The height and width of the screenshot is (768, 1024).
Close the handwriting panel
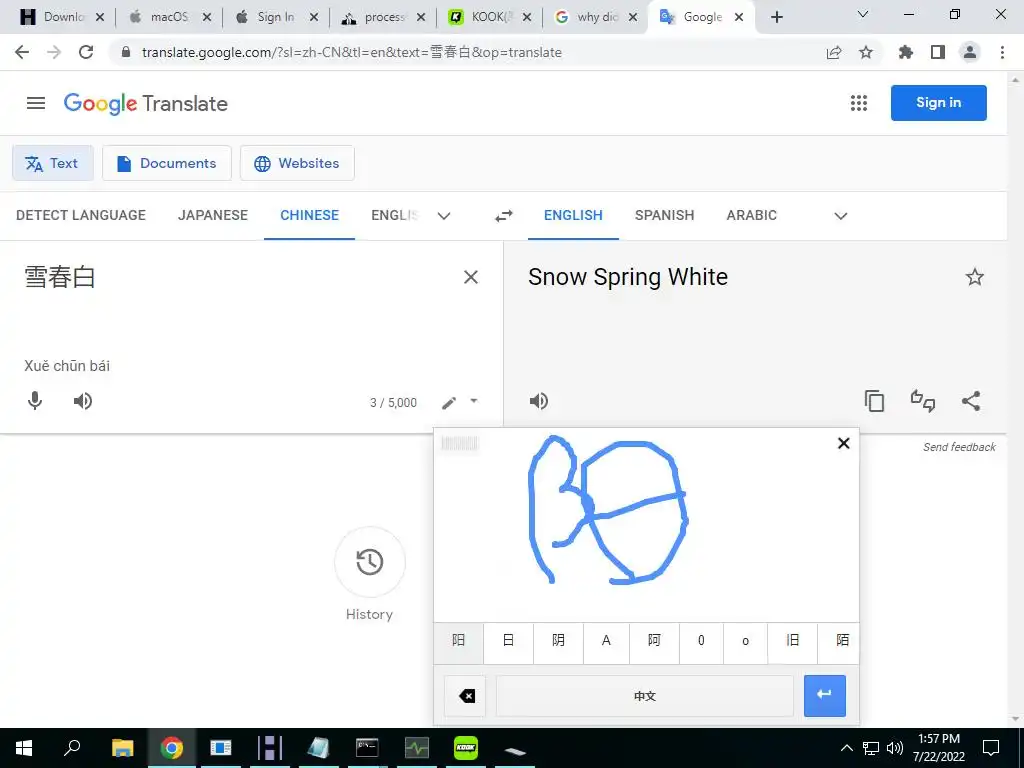(844, 443)
